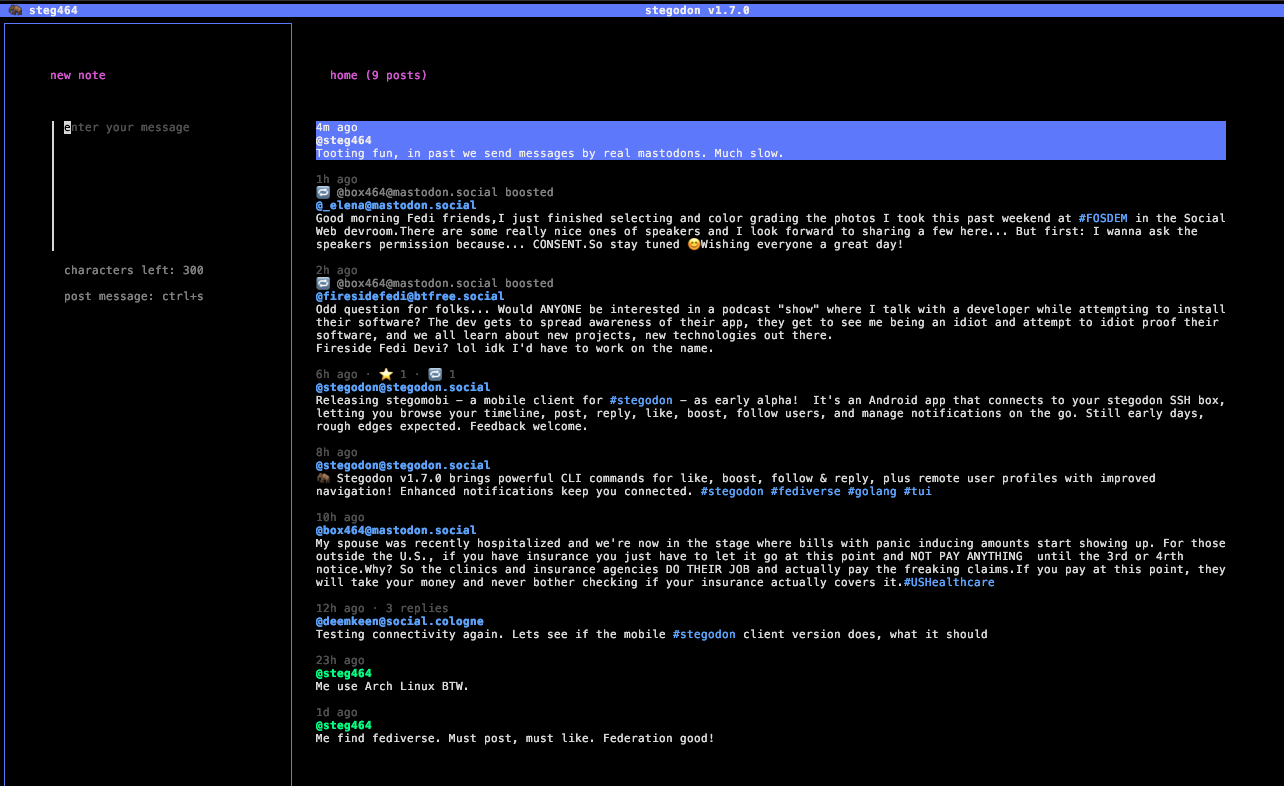Click the boost icon above _elena's post

[x=323, y=192]
